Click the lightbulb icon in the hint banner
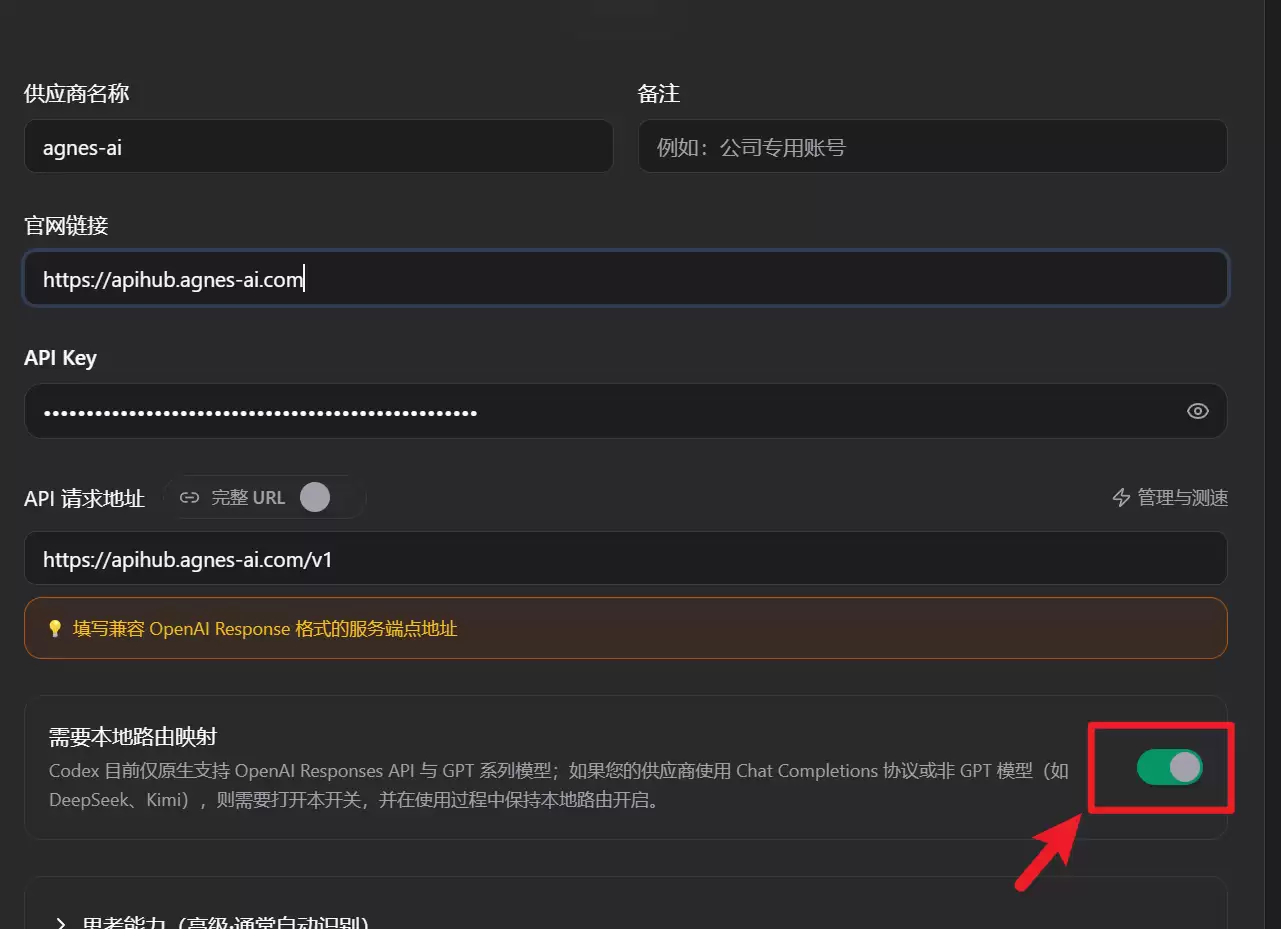The image size is (1281, 929). 55,629
